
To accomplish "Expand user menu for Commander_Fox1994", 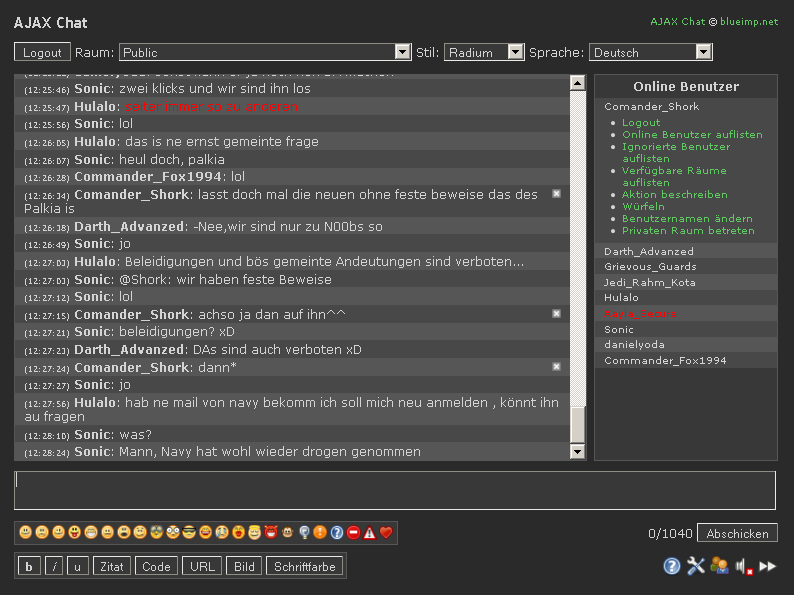I will coord(665,361).
